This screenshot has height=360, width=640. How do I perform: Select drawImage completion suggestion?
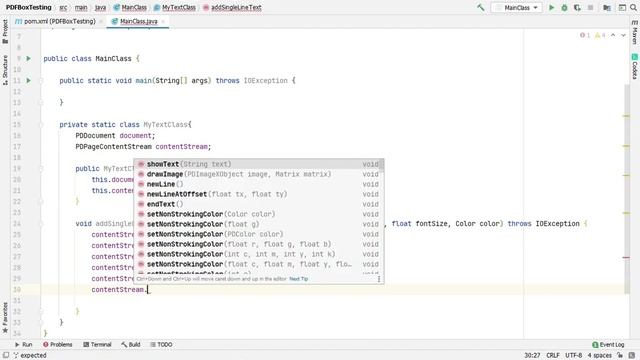pos(256,174)
